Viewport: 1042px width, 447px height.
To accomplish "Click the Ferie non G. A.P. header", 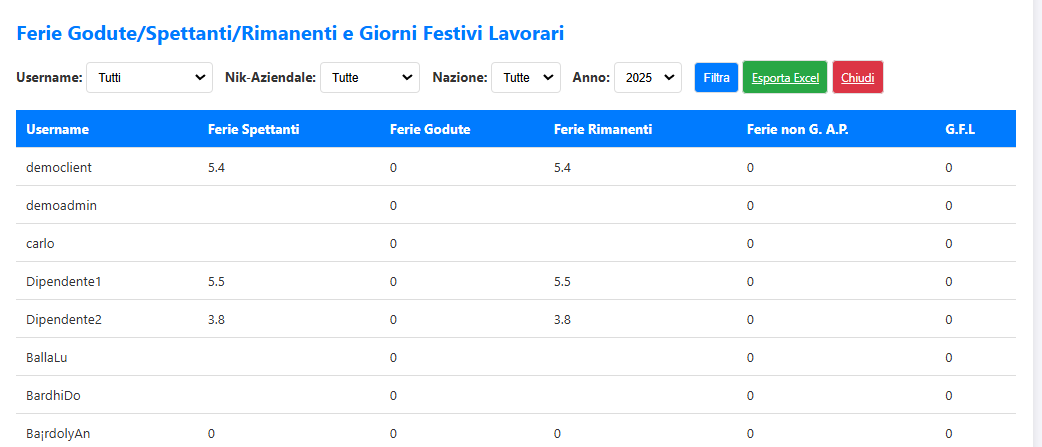I will point(797,129).
